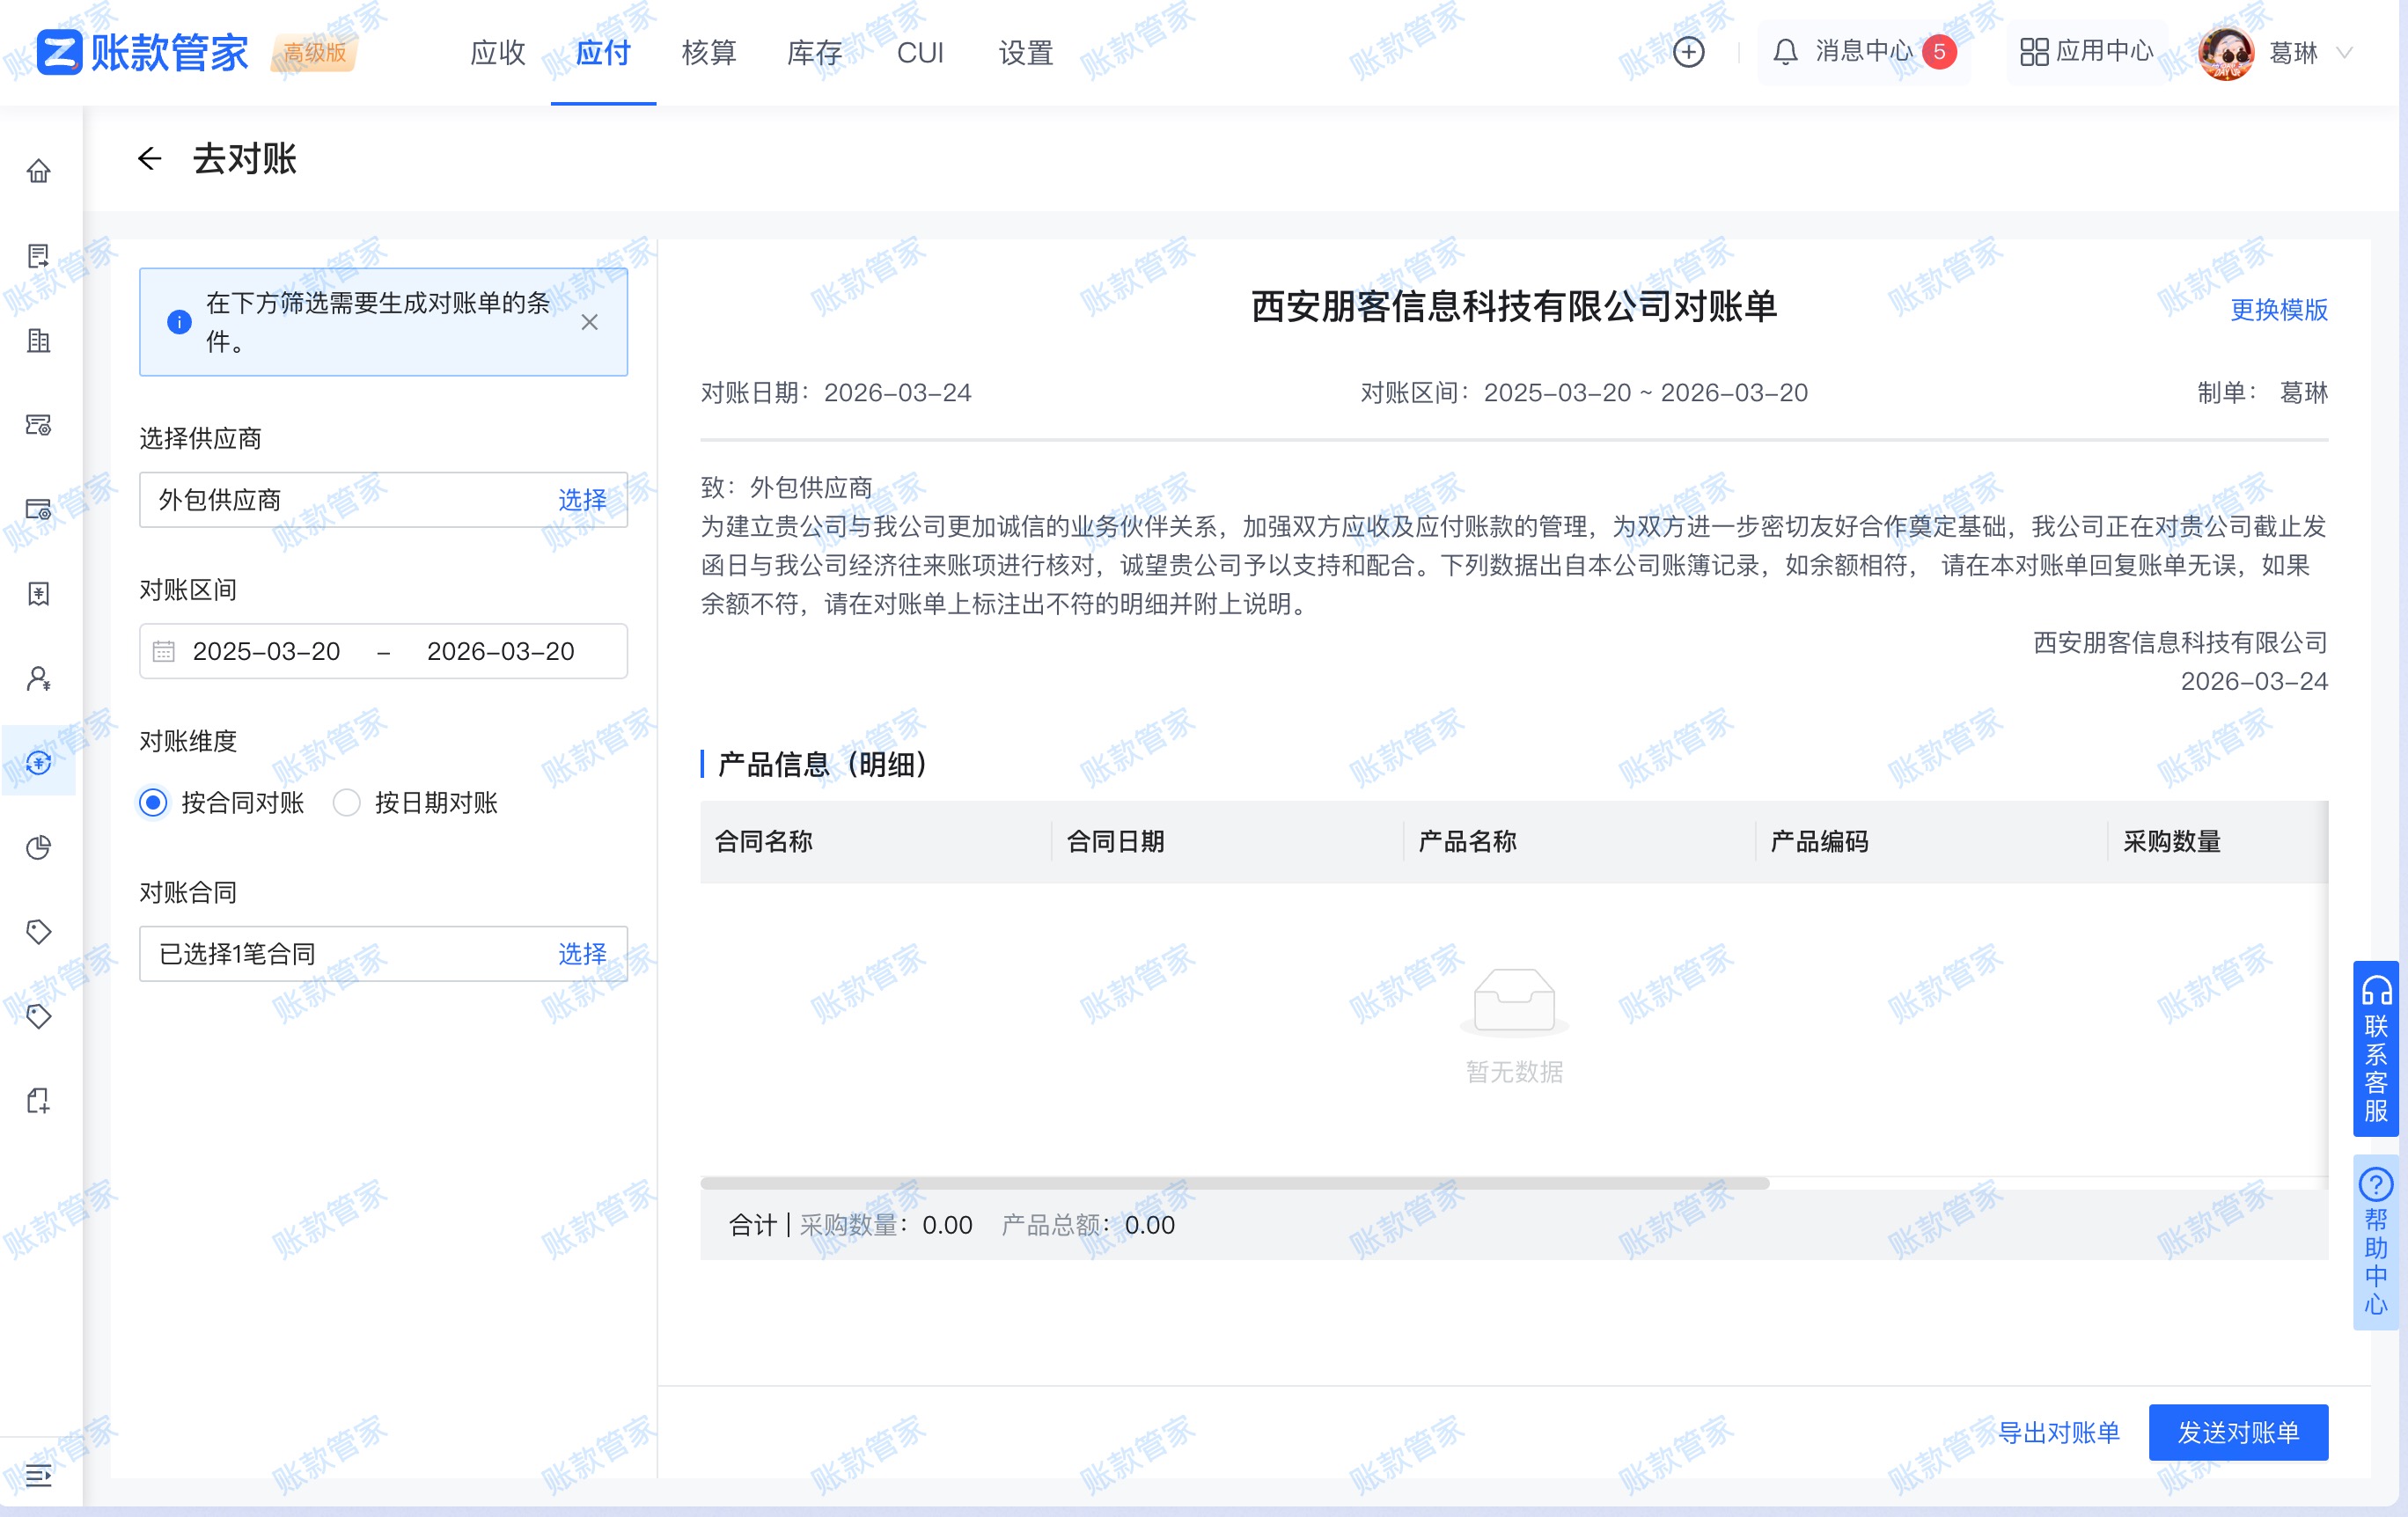Open the 对账区间 start date picker
Screen dimensions: 2408x1517
(x=266, y=651)
